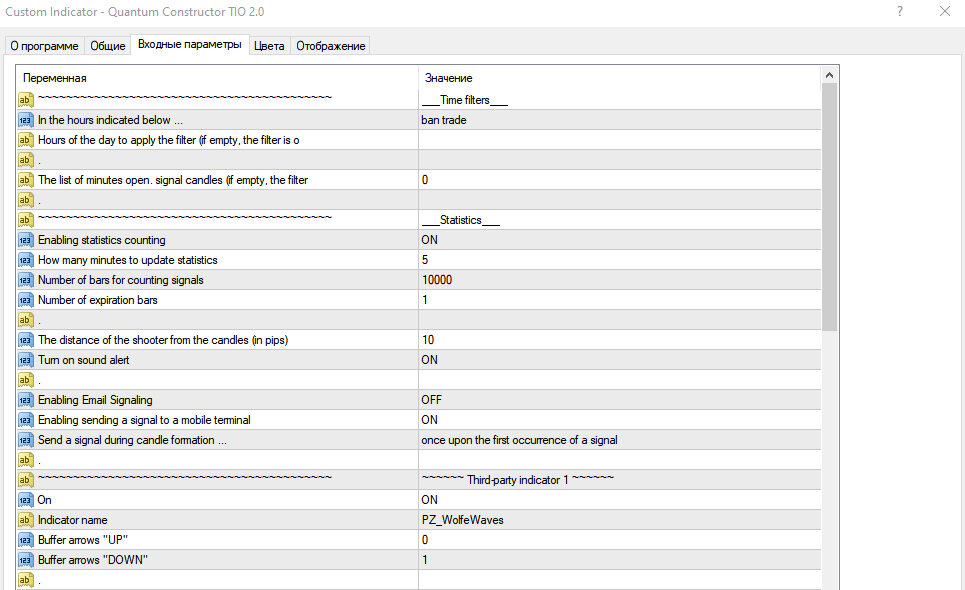Screen dimensions: 965x590
Task: Select the icon next to Buffer arrows "UP"
Action: (25, 540)
